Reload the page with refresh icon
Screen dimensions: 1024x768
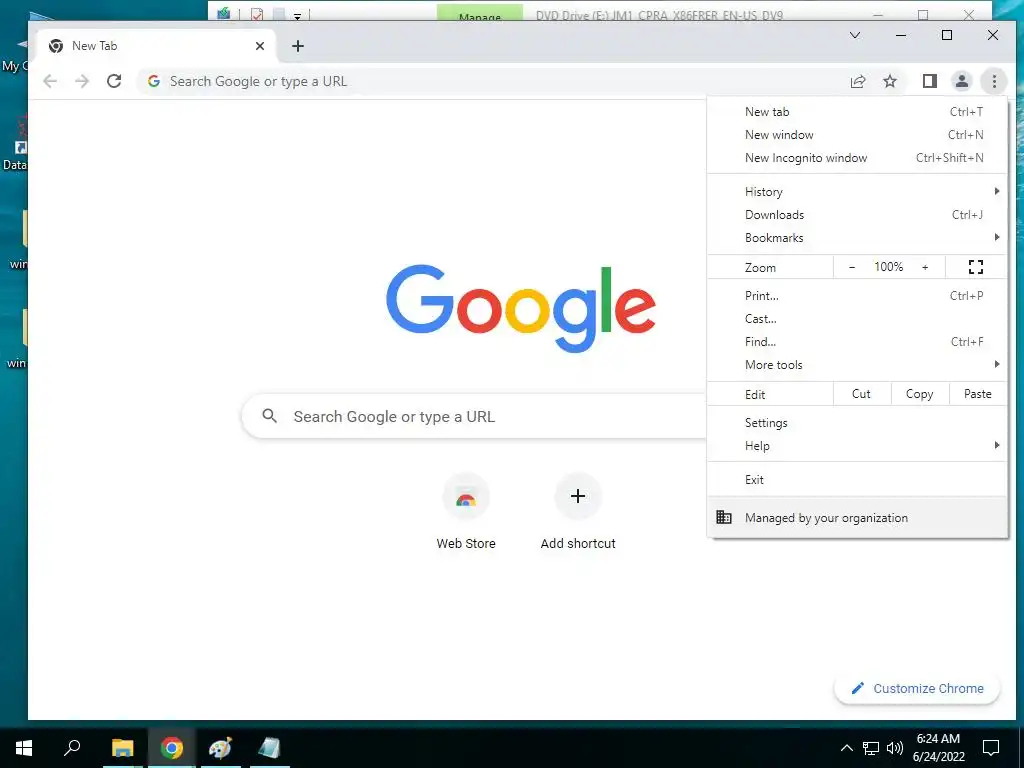[114, 82]
